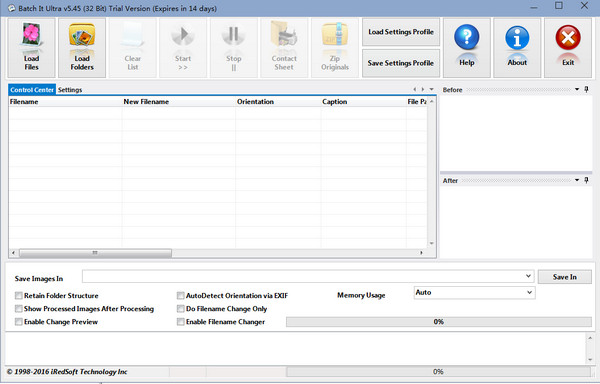Click the Batch It Ultra title bar icon
600x384 pixels.
coord(11,8)
